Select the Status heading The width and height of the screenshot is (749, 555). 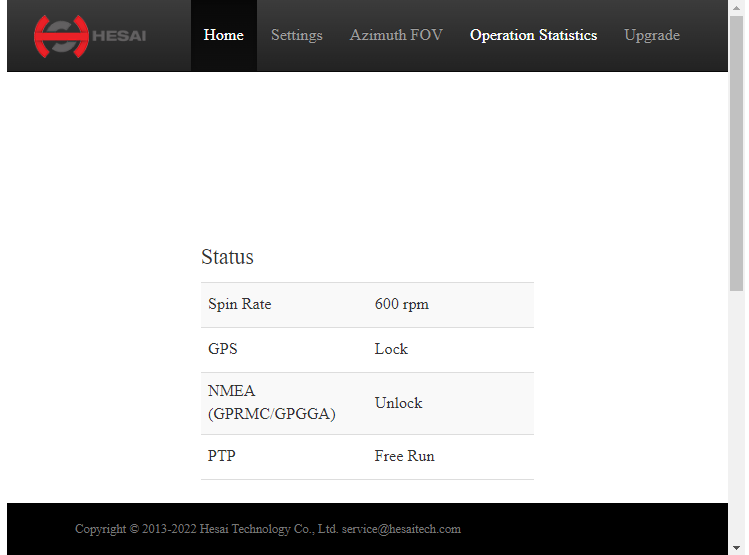[227, 257]
